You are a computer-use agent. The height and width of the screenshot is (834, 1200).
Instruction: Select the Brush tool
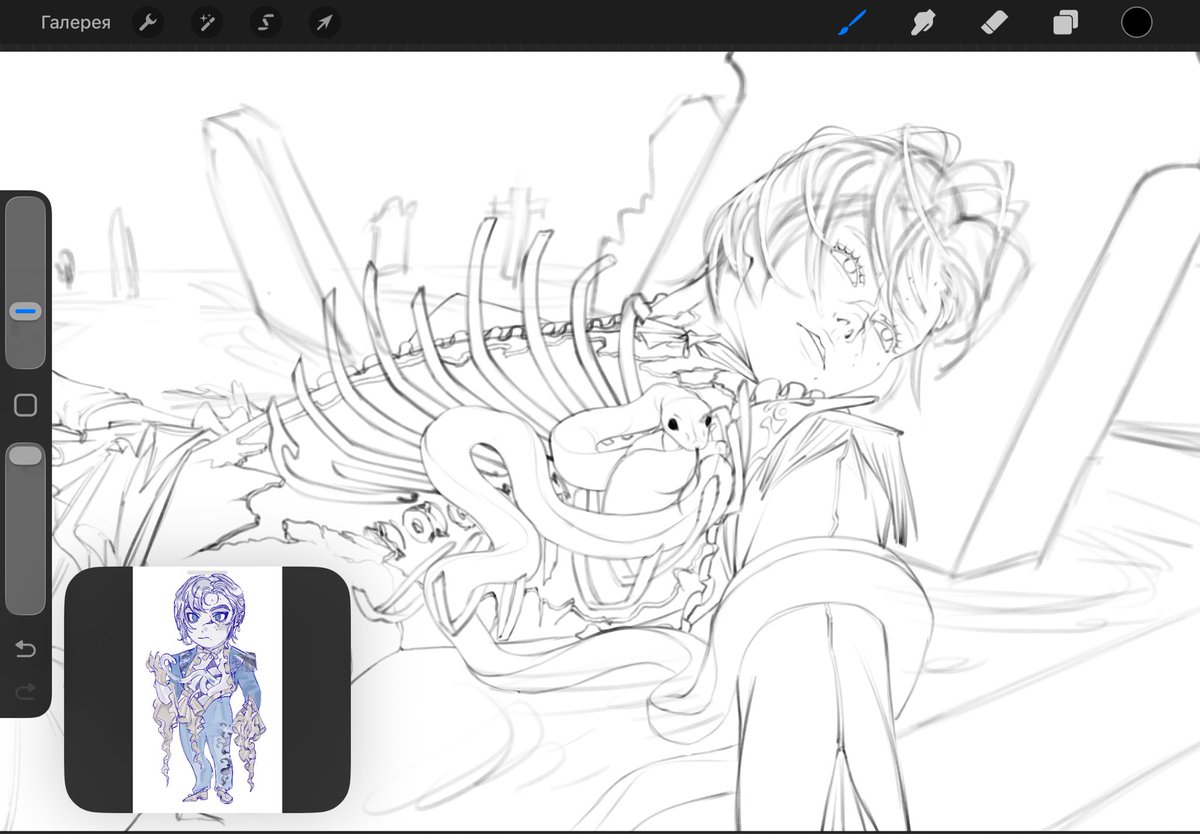(852, 22)
